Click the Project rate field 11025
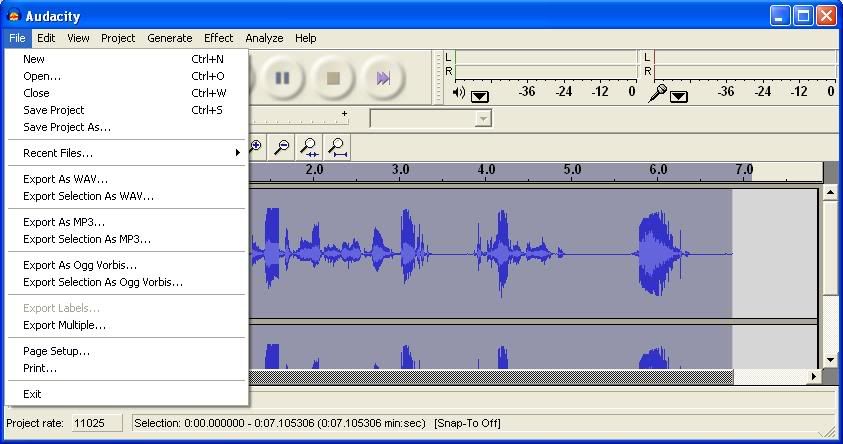This screenshot has width=843, height=444. pos(97,423)
